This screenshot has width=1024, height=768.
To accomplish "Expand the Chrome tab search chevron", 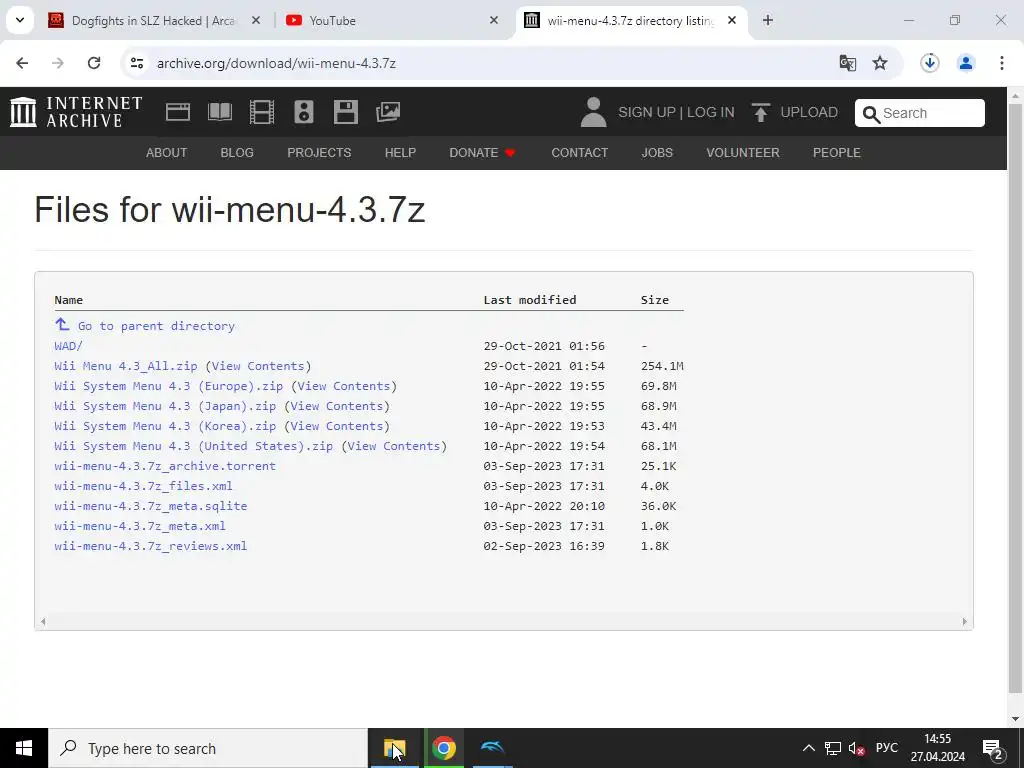I will click(x=20, y=20).
